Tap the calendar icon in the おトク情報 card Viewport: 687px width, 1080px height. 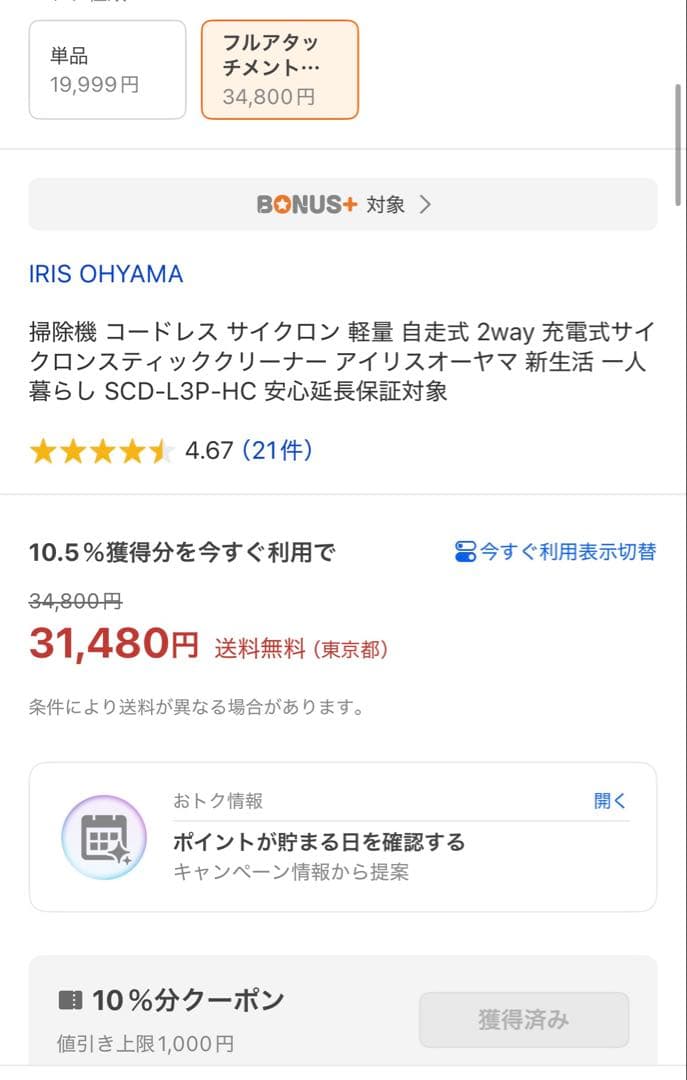pyautogui.click(x=103, y=836)
